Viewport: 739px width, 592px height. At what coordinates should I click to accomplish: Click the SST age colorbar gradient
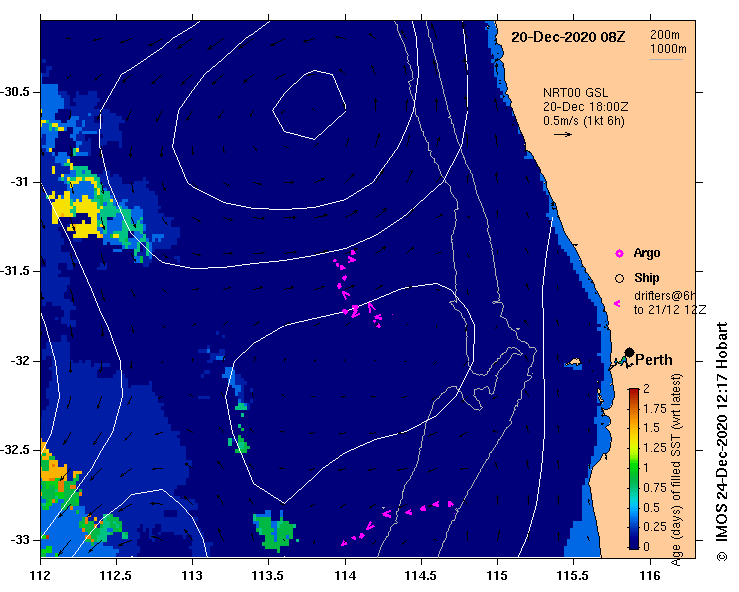633,469
